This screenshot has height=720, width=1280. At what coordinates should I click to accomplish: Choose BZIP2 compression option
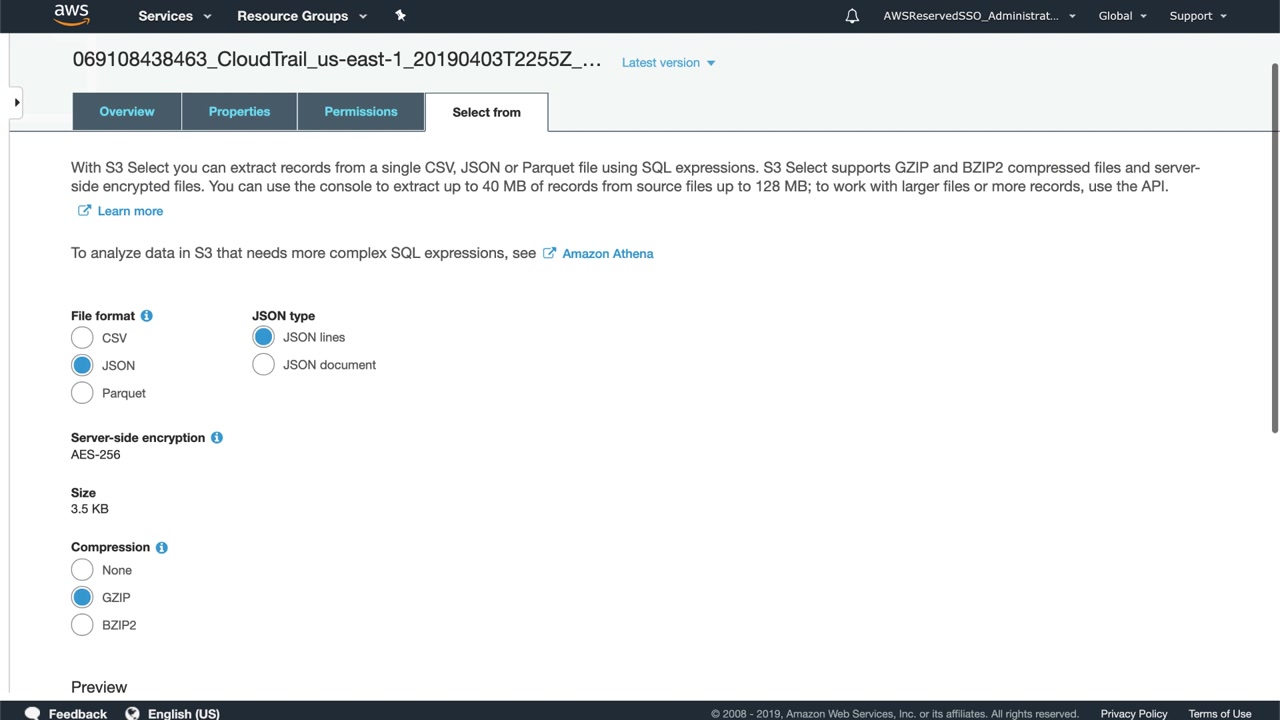pyautogui.click(x=82, y=625)
